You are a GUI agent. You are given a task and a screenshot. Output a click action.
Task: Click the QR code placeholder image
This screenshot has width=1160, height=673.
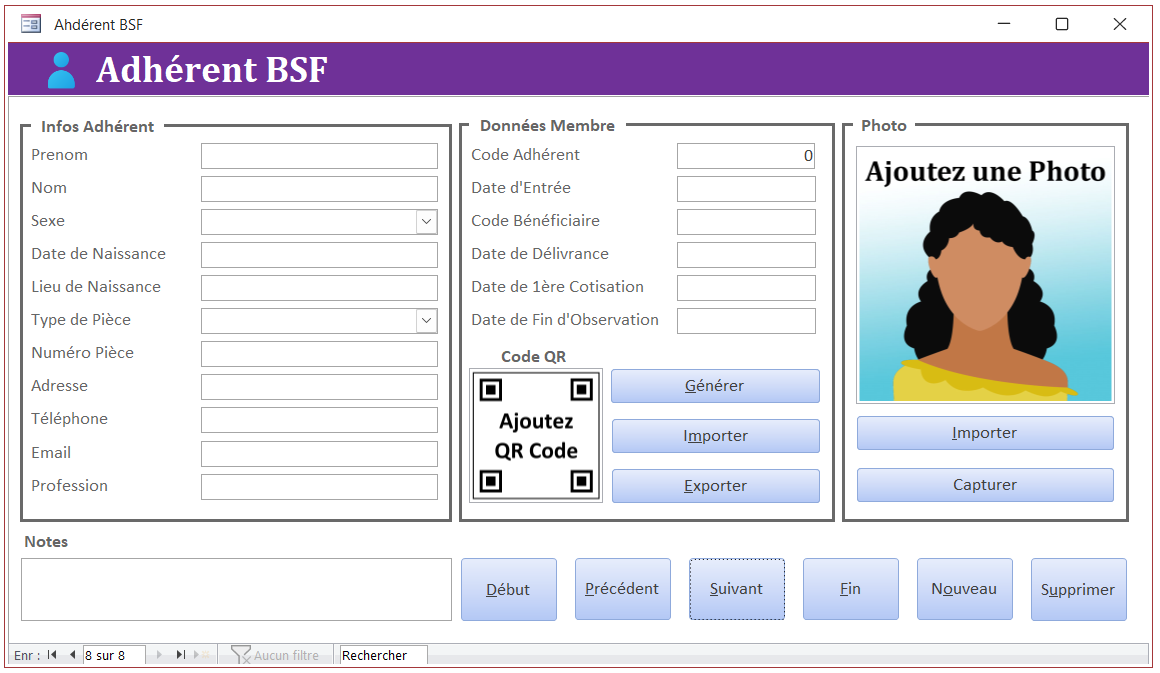tap(536, 436)
